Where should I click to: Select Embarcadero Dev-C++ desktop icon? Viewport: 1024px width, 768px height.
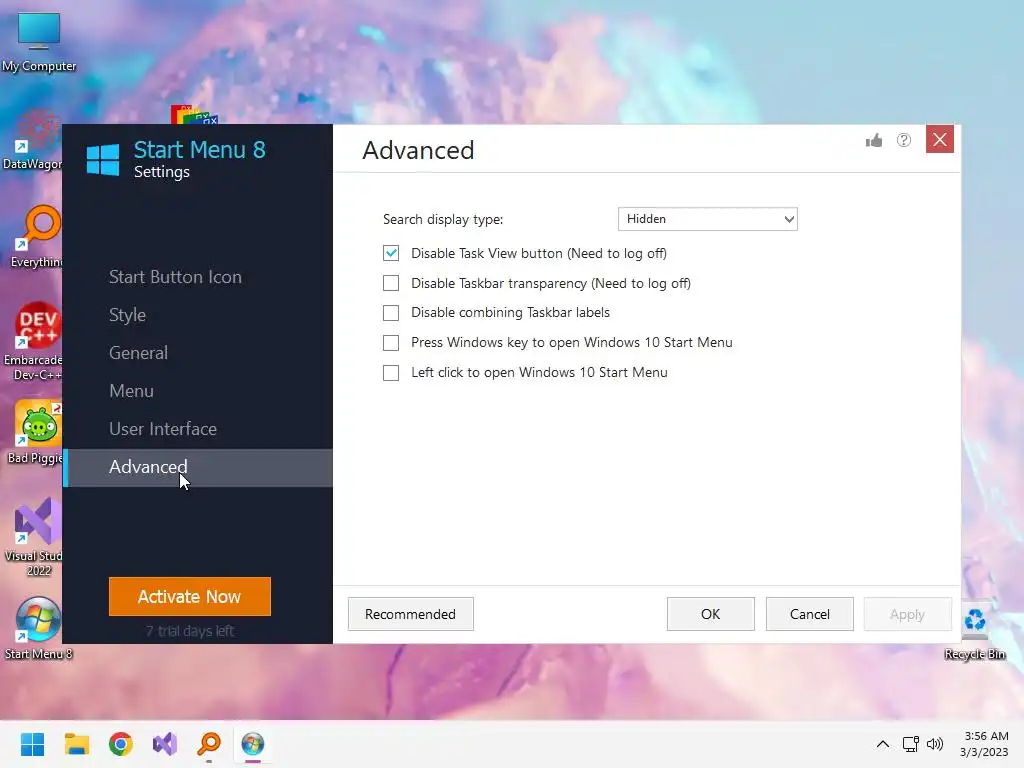[33, 341]
